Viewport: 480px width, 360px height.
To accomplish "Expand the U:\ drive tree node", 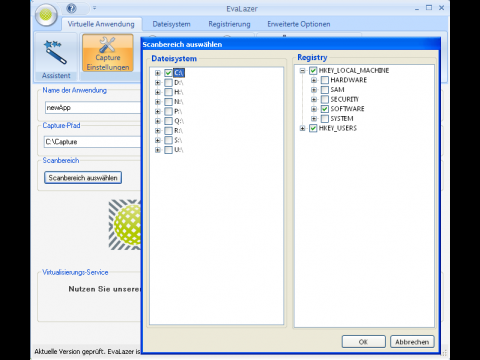I will click(158, 150).
